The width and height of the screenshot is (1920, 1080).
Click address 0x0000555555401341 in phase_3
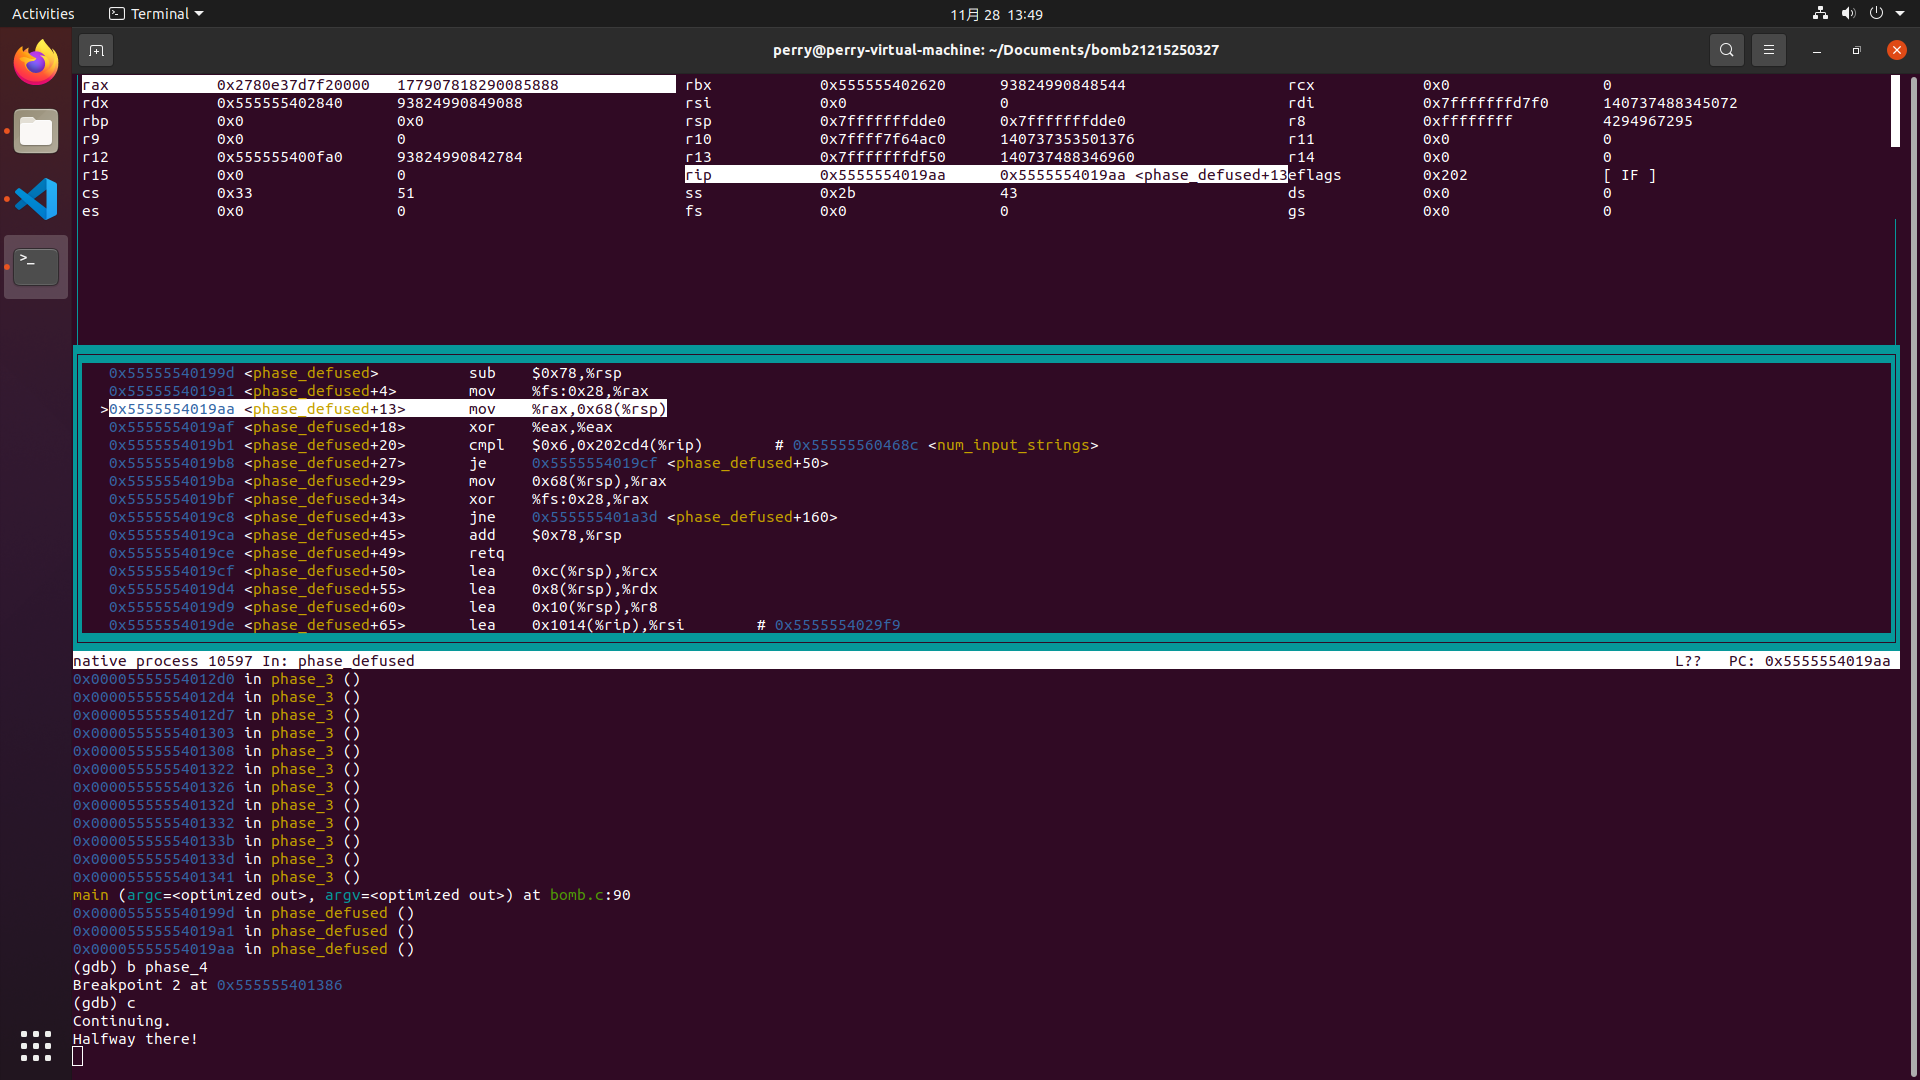pyautogui.click(x=153, y=877)
